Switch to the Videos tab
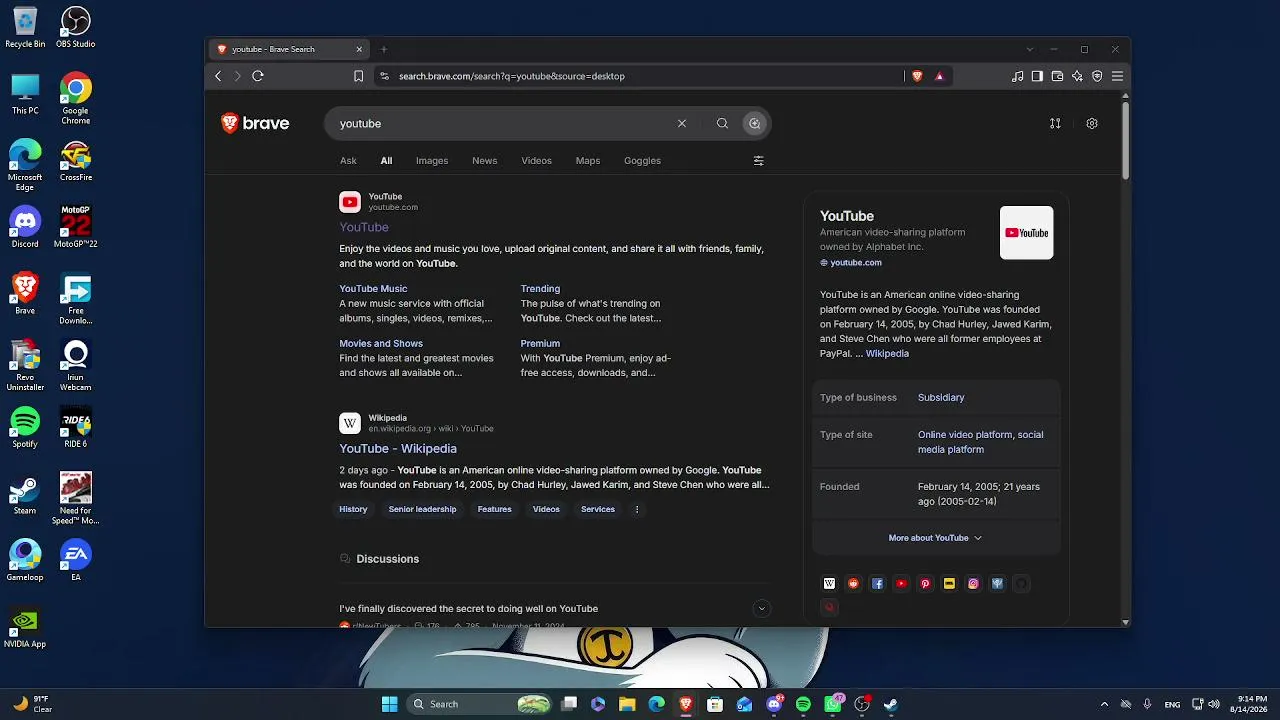 pyautogui.click(x=536, y=161)
